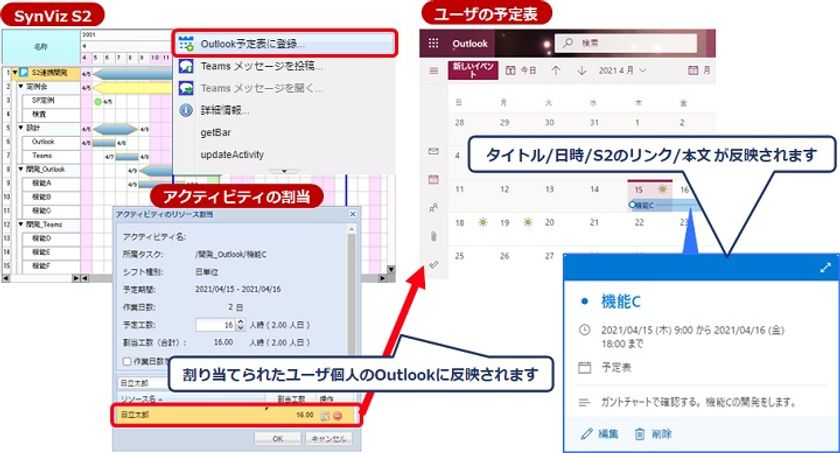Click Gantt chart vertical scrollbar down arrow
Screen dimensions: 840x453
coord(391,269)
